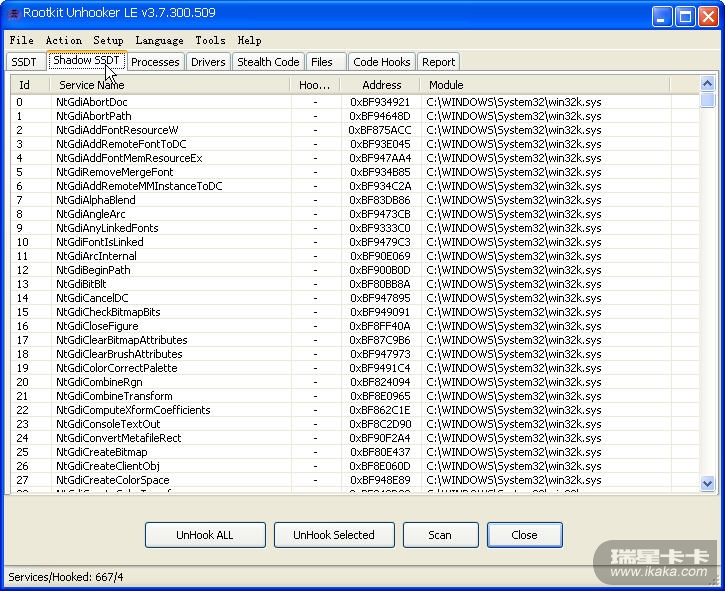Open the Action menu
Viewport: 725px width, 591px height.
tap(64, 40)
